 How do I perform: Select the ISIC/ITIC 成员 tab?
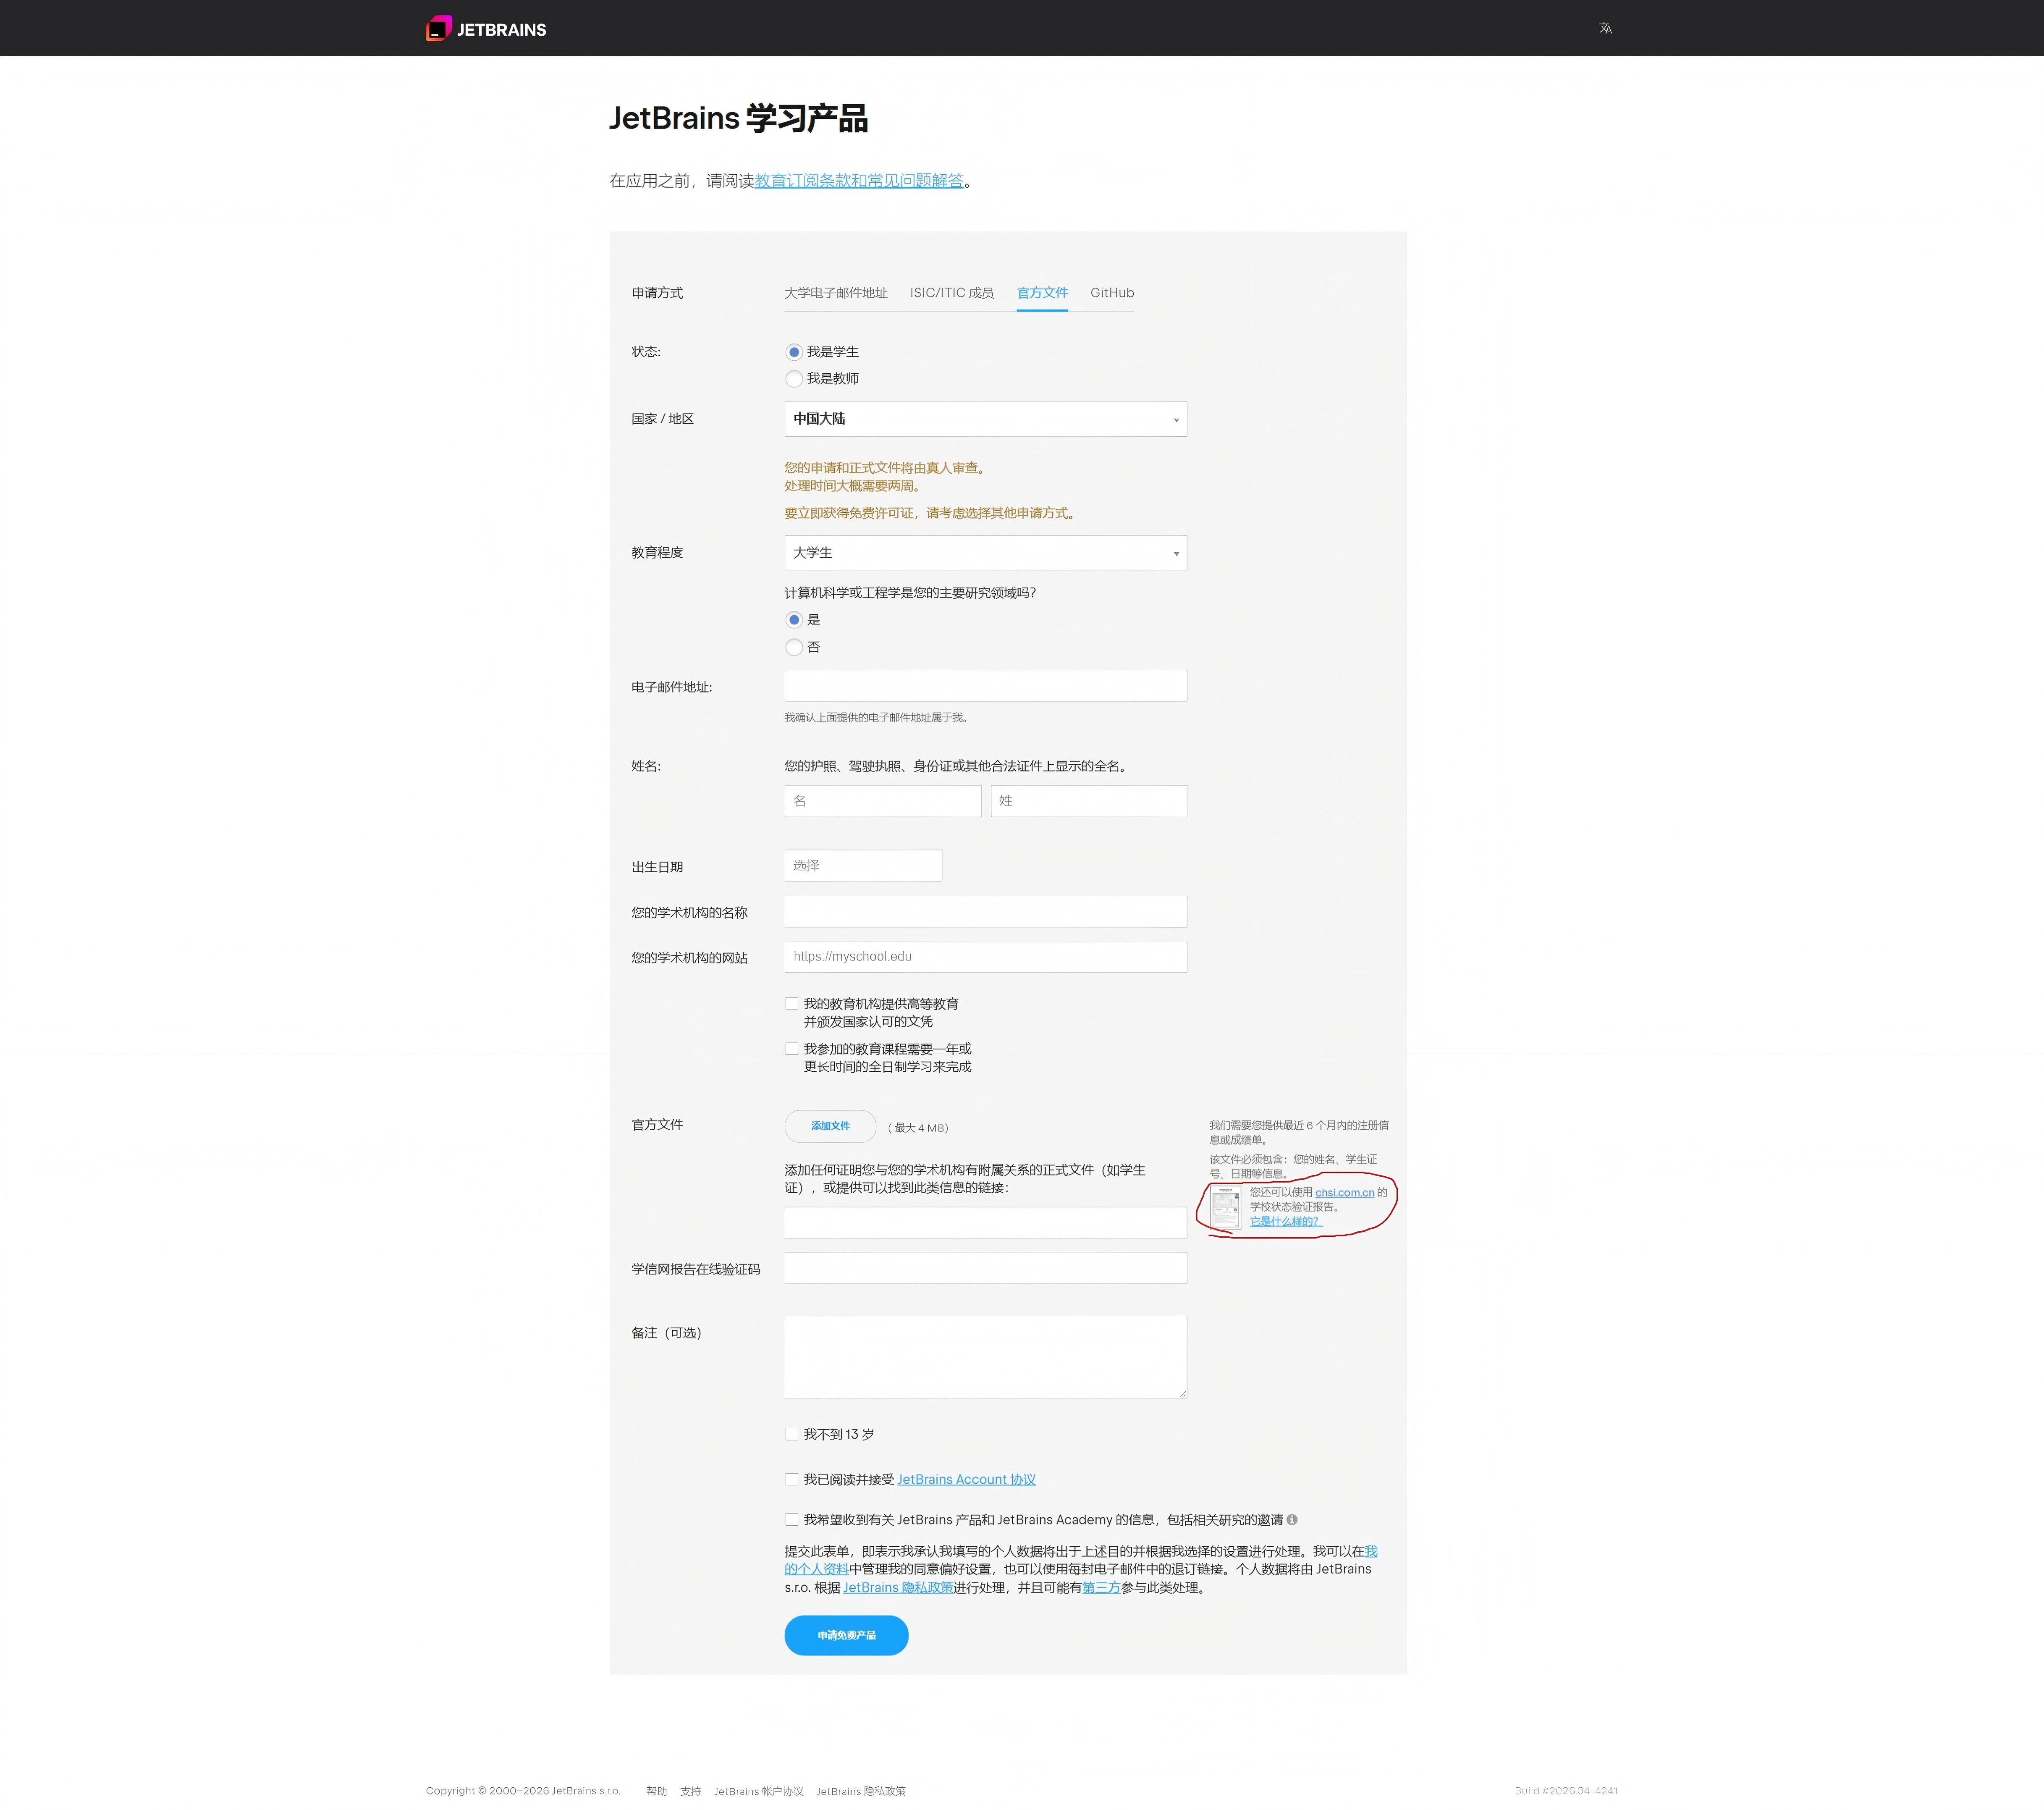pos(951,293)
